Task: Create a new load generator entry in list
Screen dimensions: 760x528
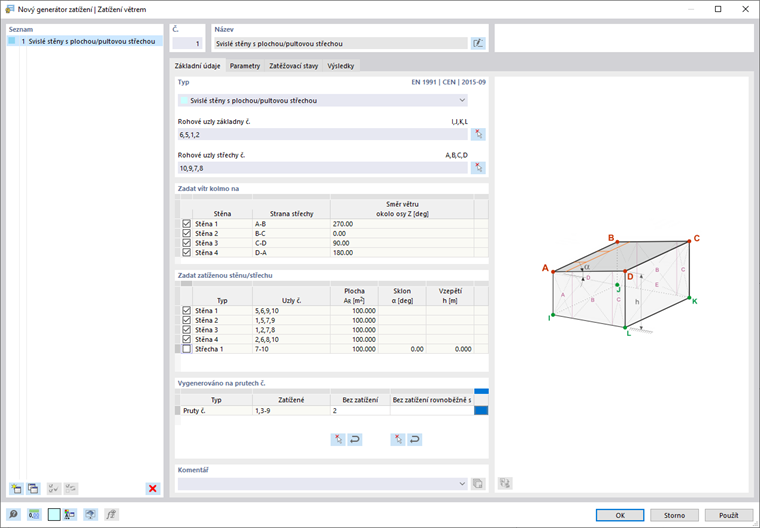Action: [16, 488]
